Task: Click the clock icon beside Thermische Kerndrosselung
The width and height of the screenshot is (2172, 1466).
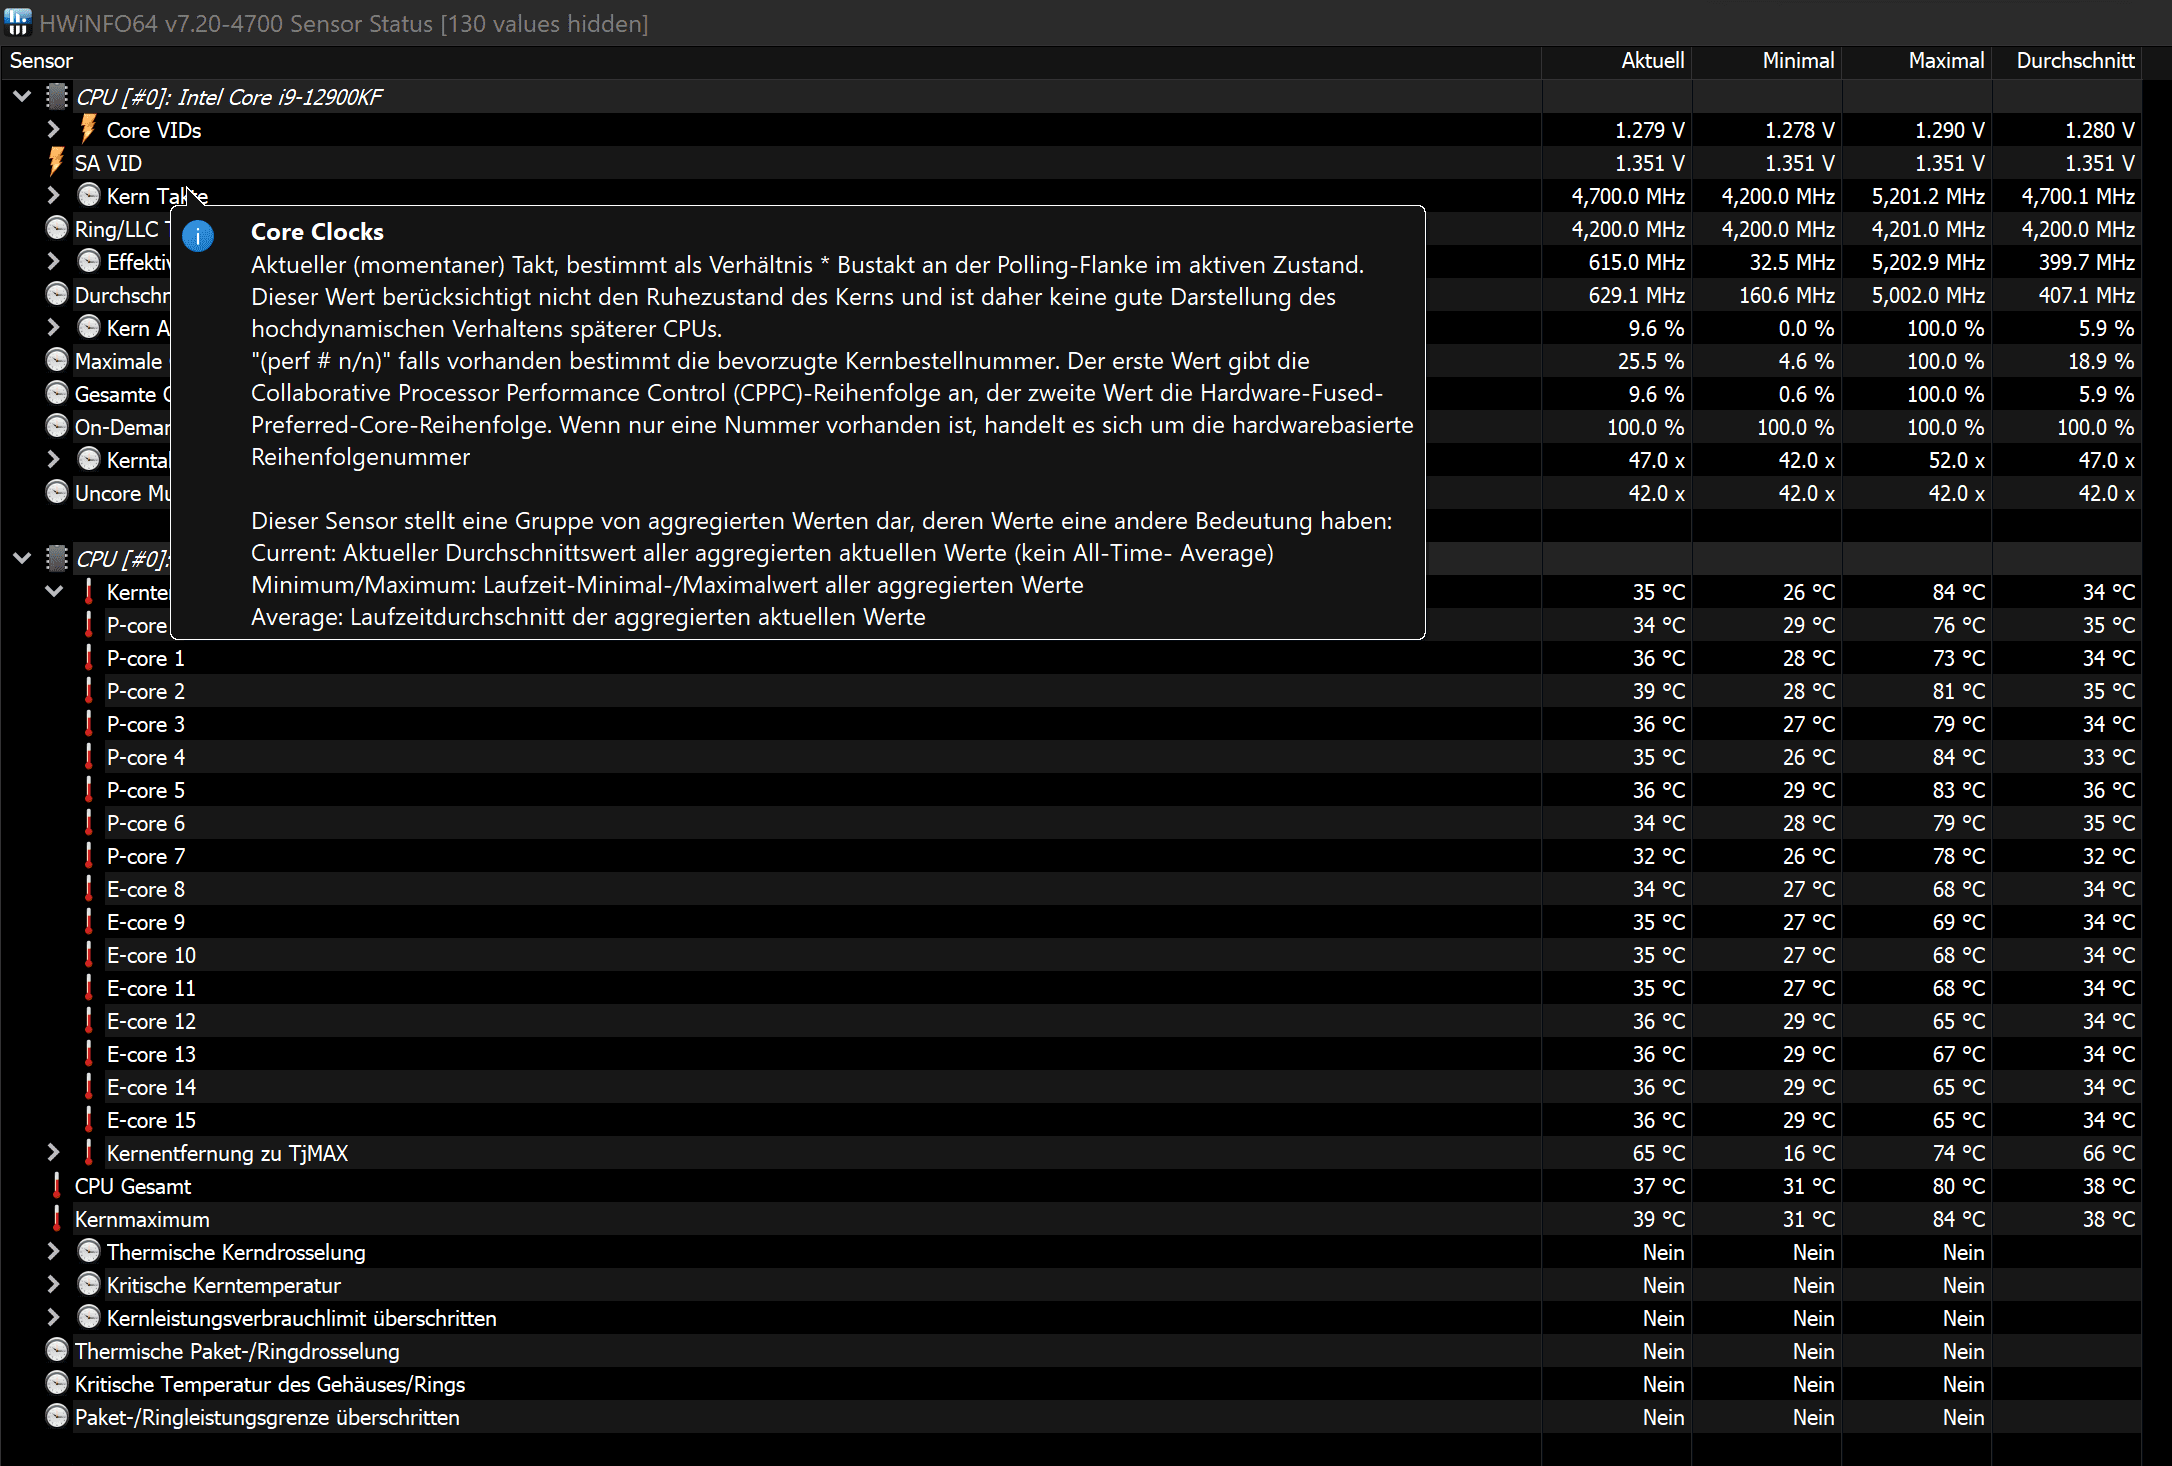Action: coord(89,1252)
